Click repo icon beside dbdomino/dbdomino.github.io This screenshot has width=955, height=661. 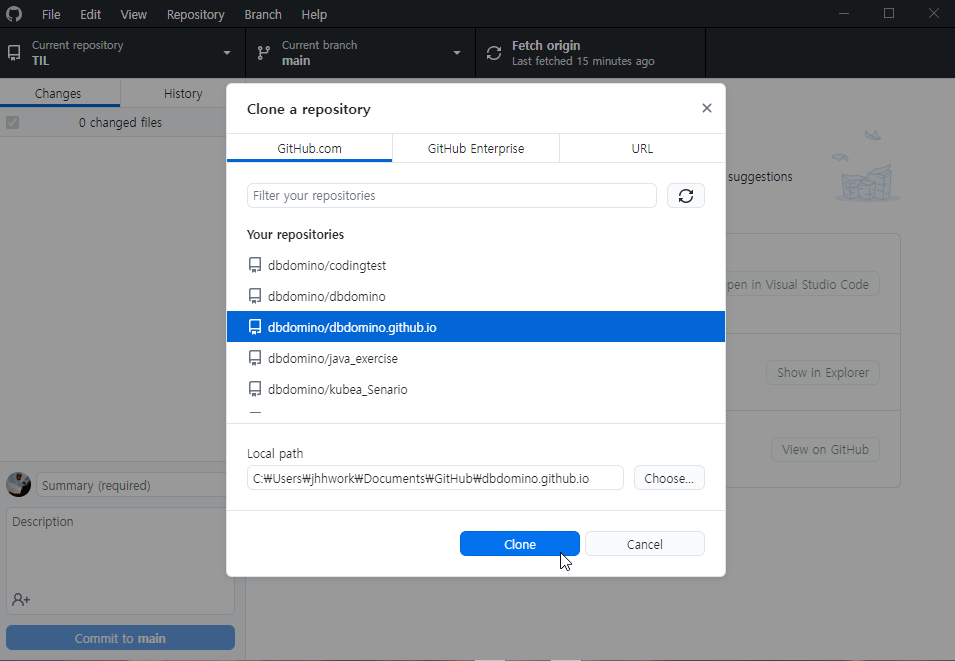[255, 327]
